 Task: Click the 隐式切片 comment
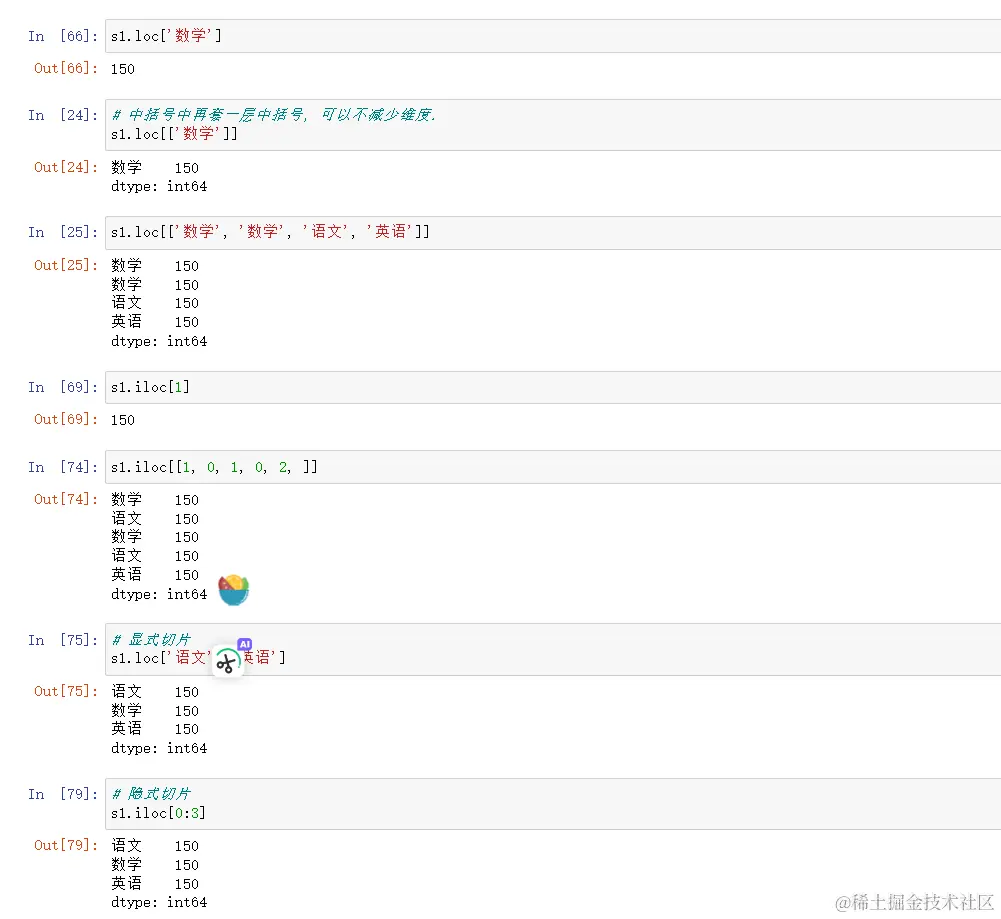point(151,794)
